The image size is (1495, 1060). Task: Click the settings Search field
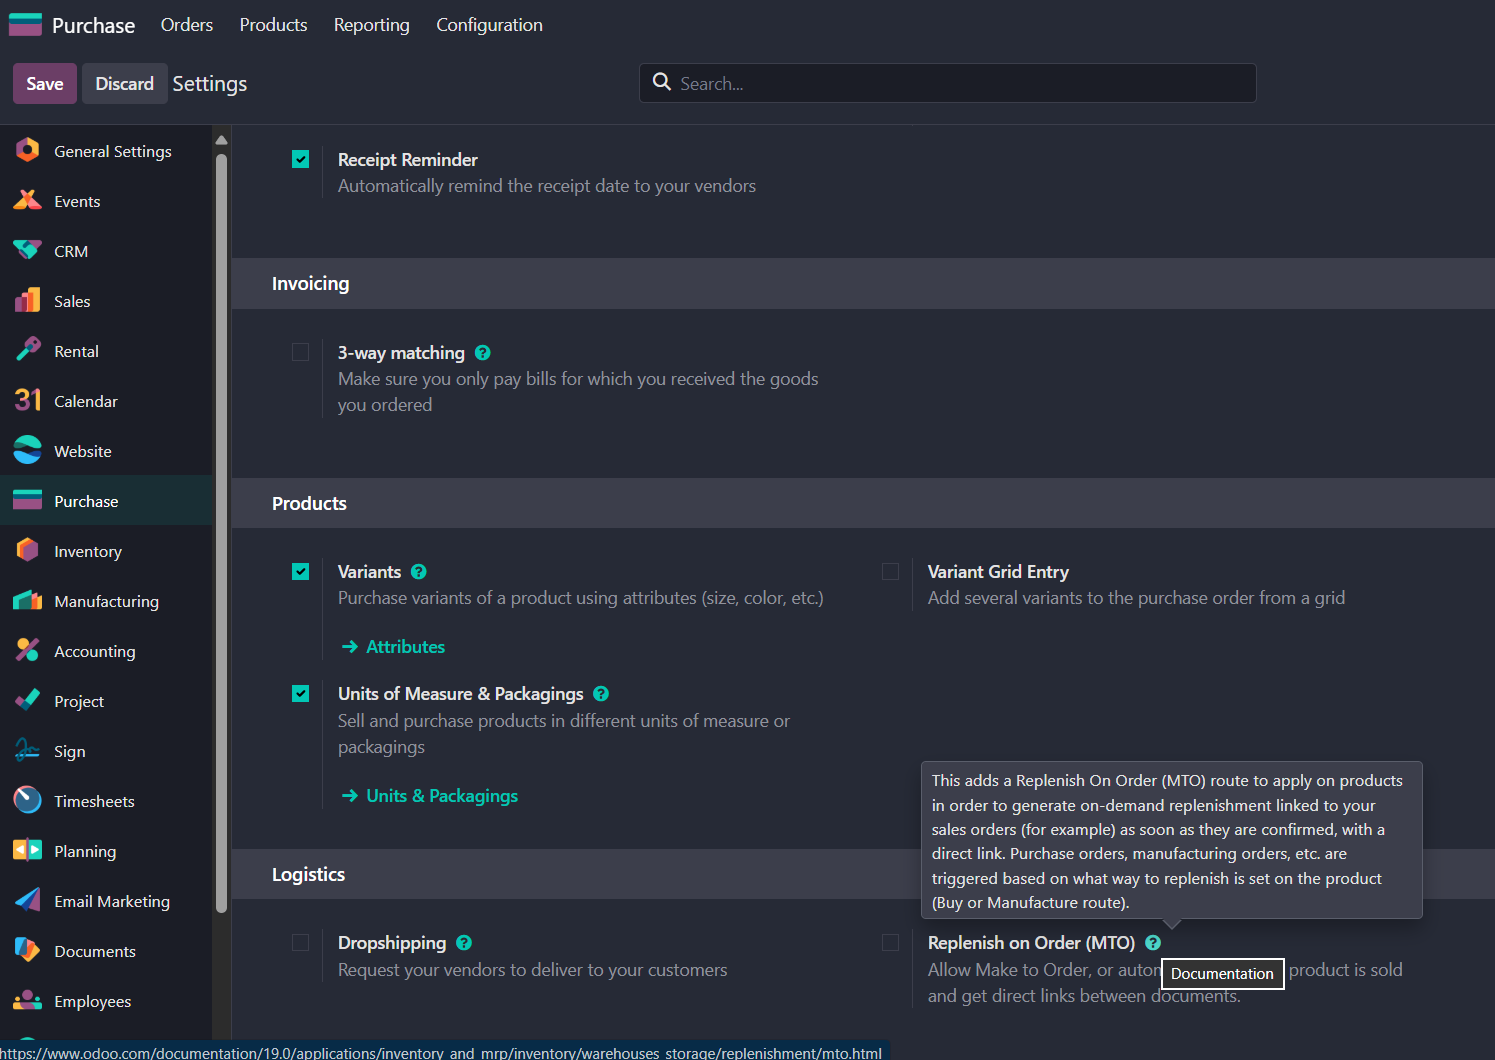(960, 84)
